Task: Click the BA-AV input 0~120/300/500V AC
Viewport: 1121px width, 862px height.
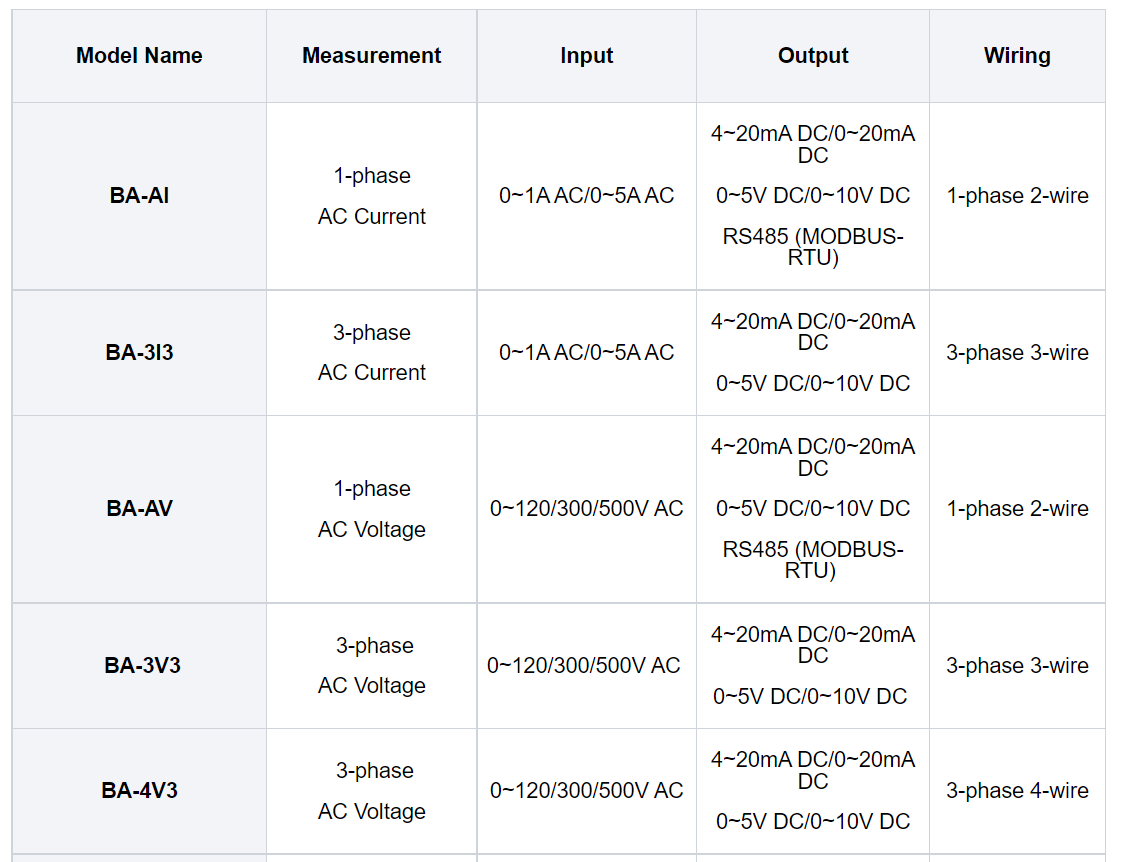Action: pyautogui.click(x=586, y=509)
